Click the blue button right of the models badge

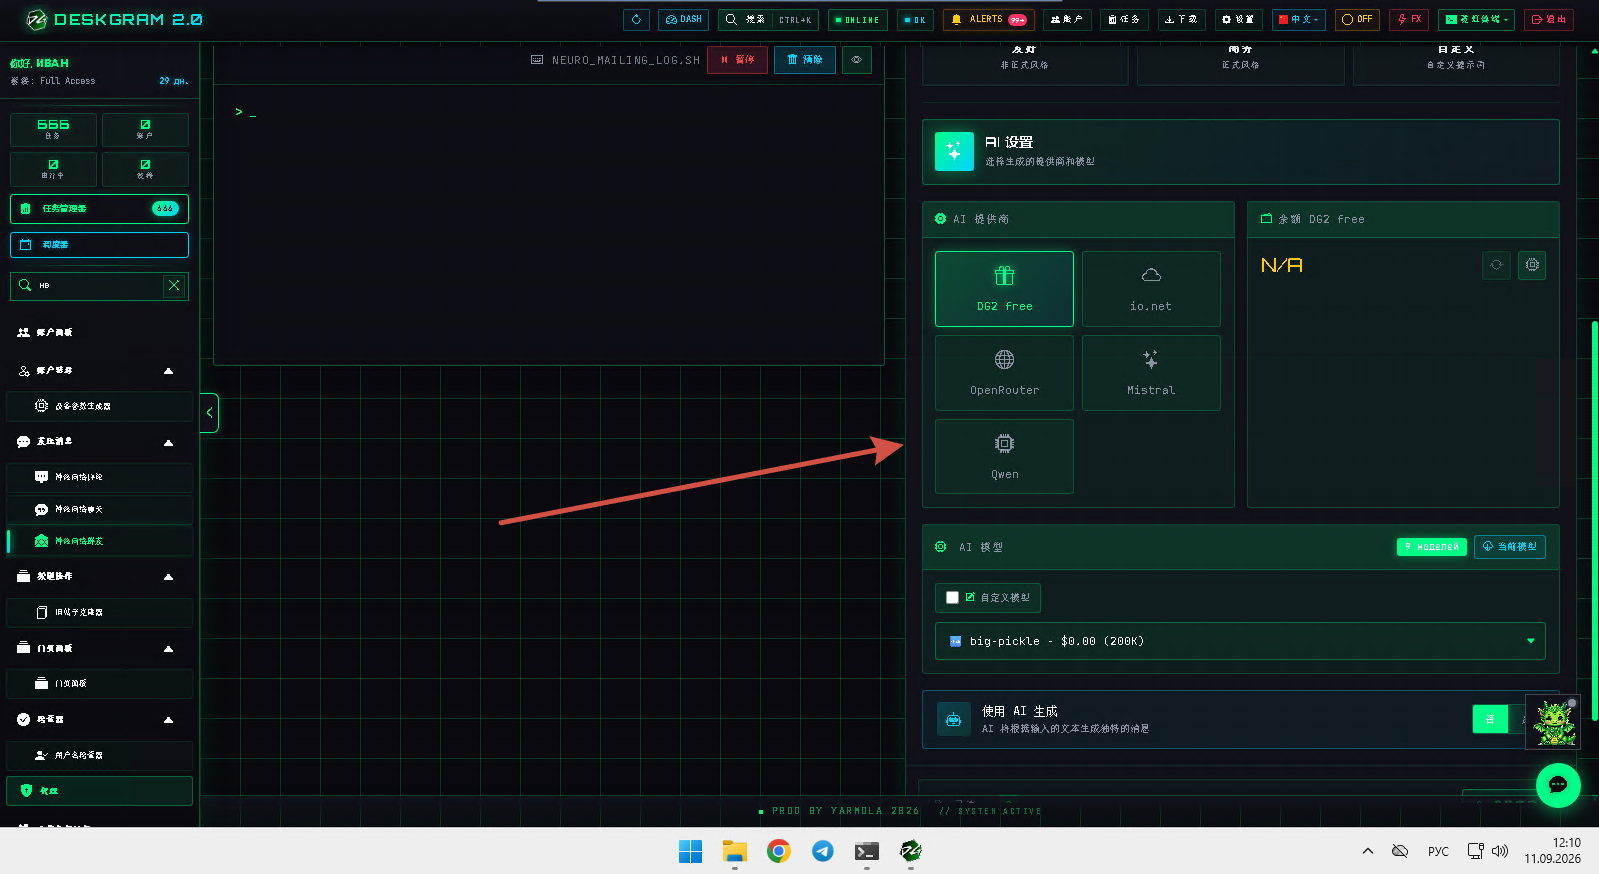click(1510, 547)
